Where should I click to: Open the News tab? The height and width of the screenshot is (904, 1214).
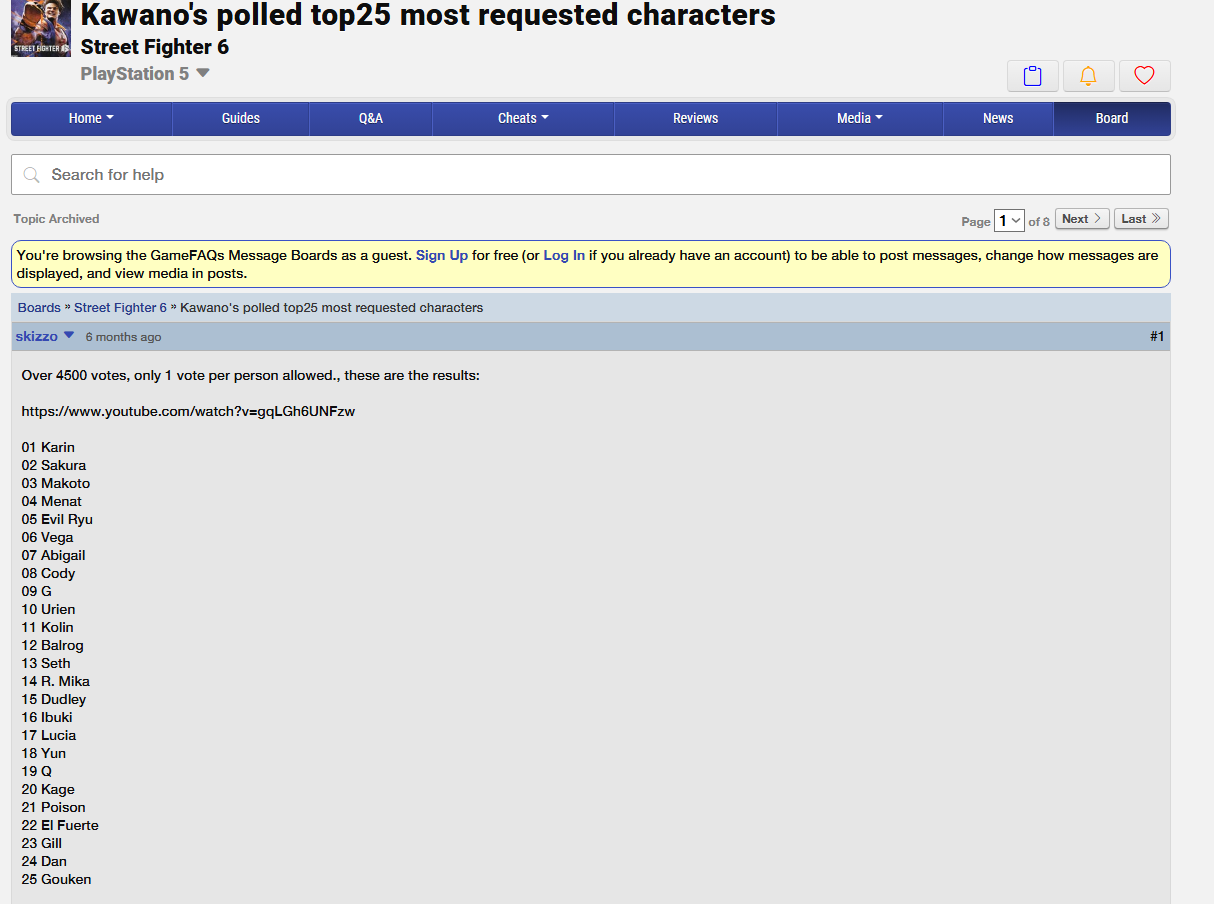click(x=998, y=118)
